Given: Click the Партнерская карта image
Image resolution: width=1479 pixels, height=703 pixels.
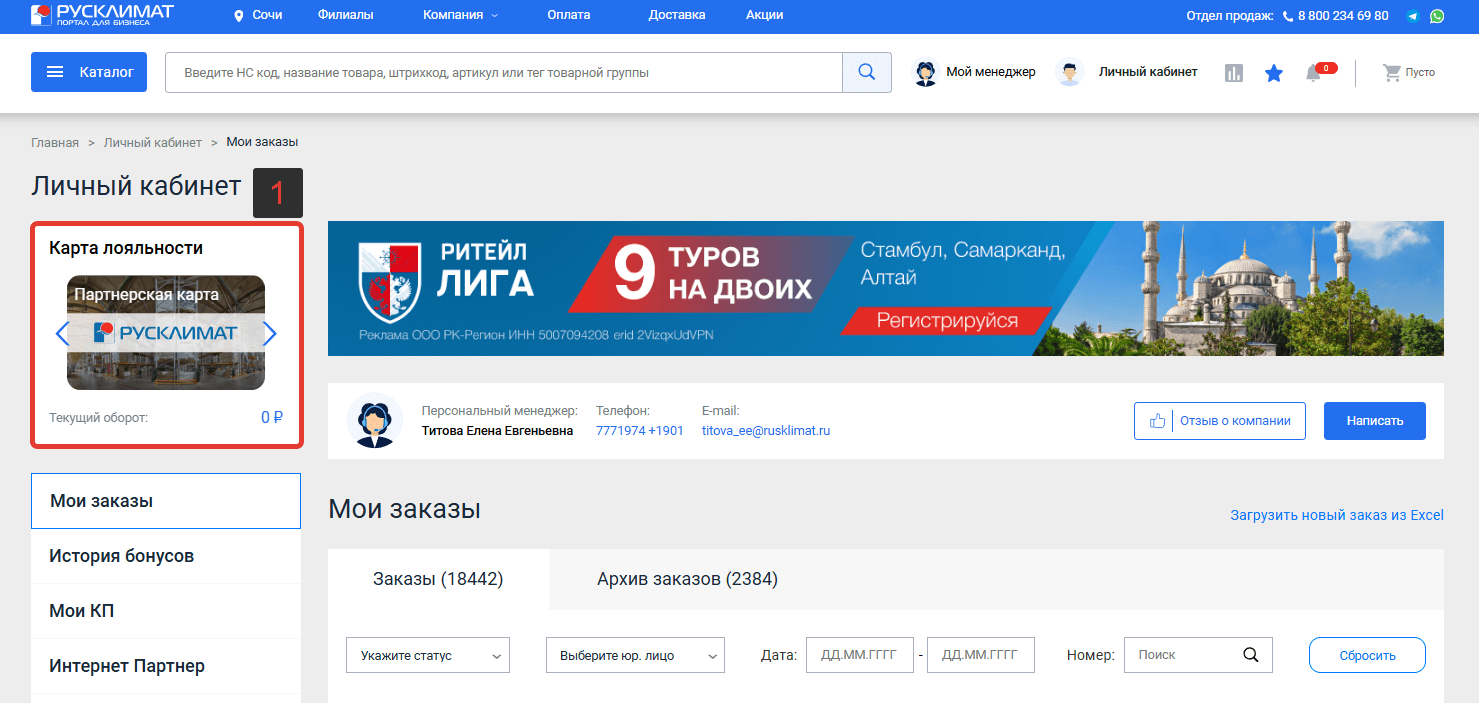Looking at the screenshot, I should point(166,332).
